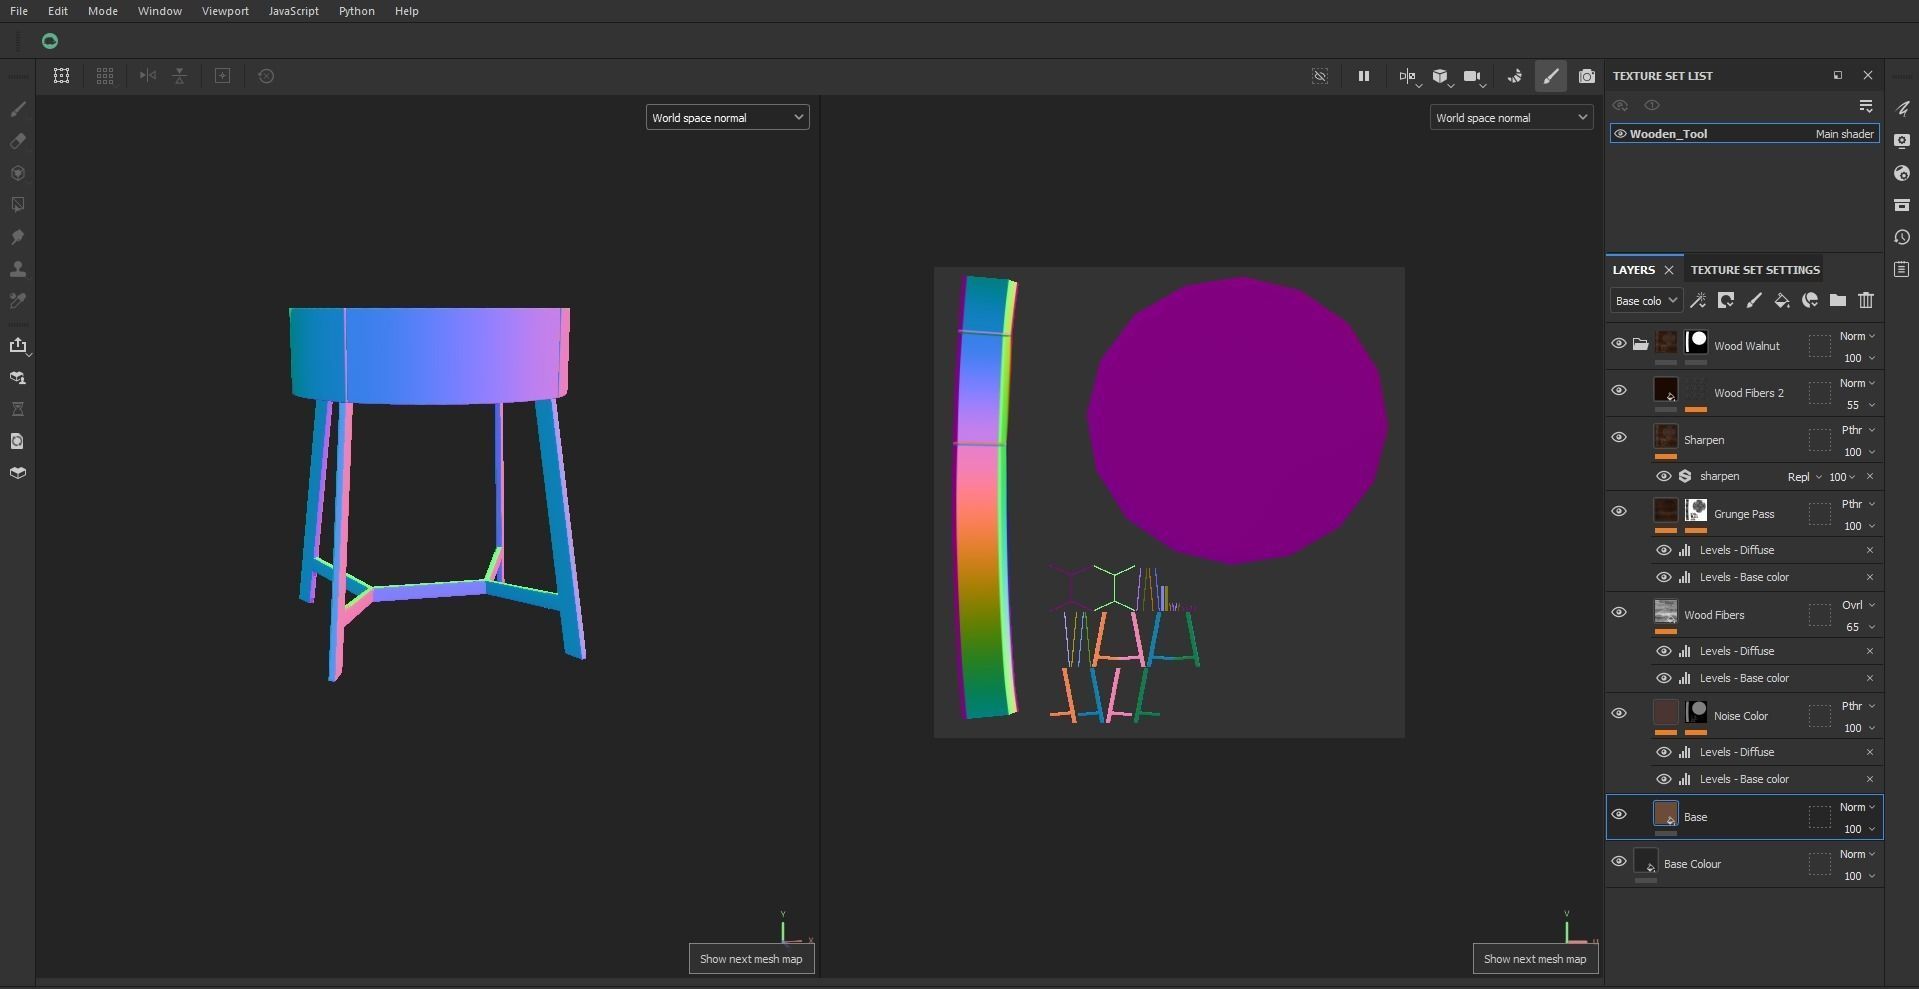1919x989 pixels.
Task: Open Sharpen layer Pthr blend mode dropdown
Action: [x=1858, y=430]
